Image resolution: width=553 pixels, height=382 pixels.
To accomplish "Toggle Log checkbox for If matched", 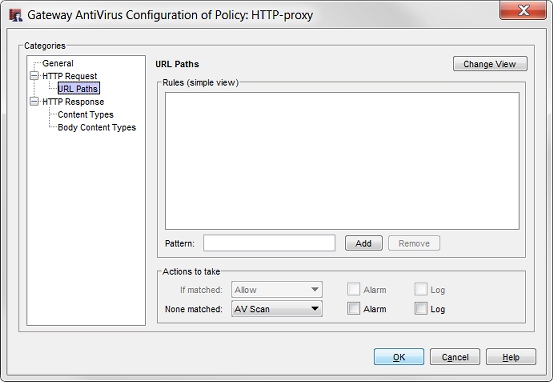I will coord(421,289).
